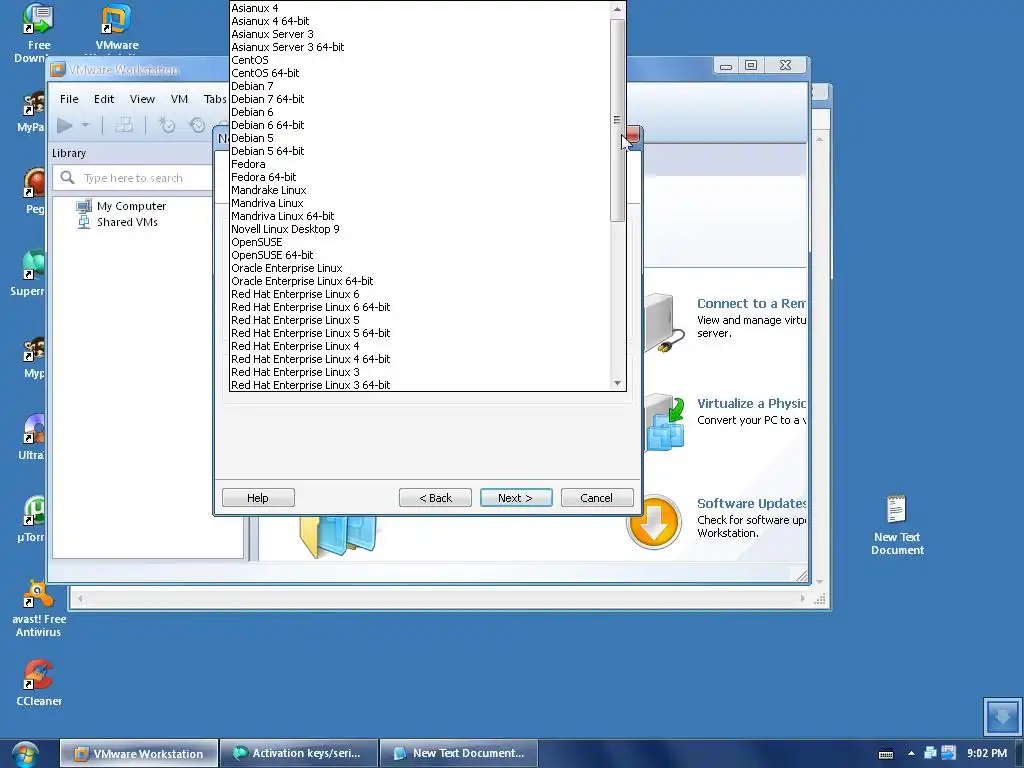The width and height of the screenshot is (1024, 768).
Task: Go back with the < Back button
Action: coord(435,498)
